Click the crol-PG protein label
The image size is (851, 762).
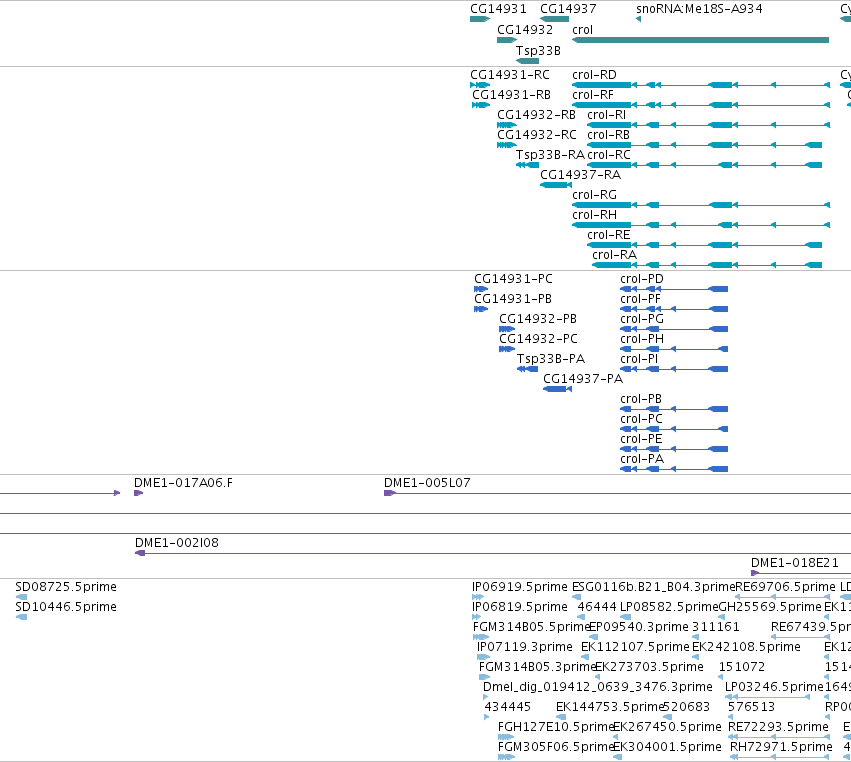point(642,319)
